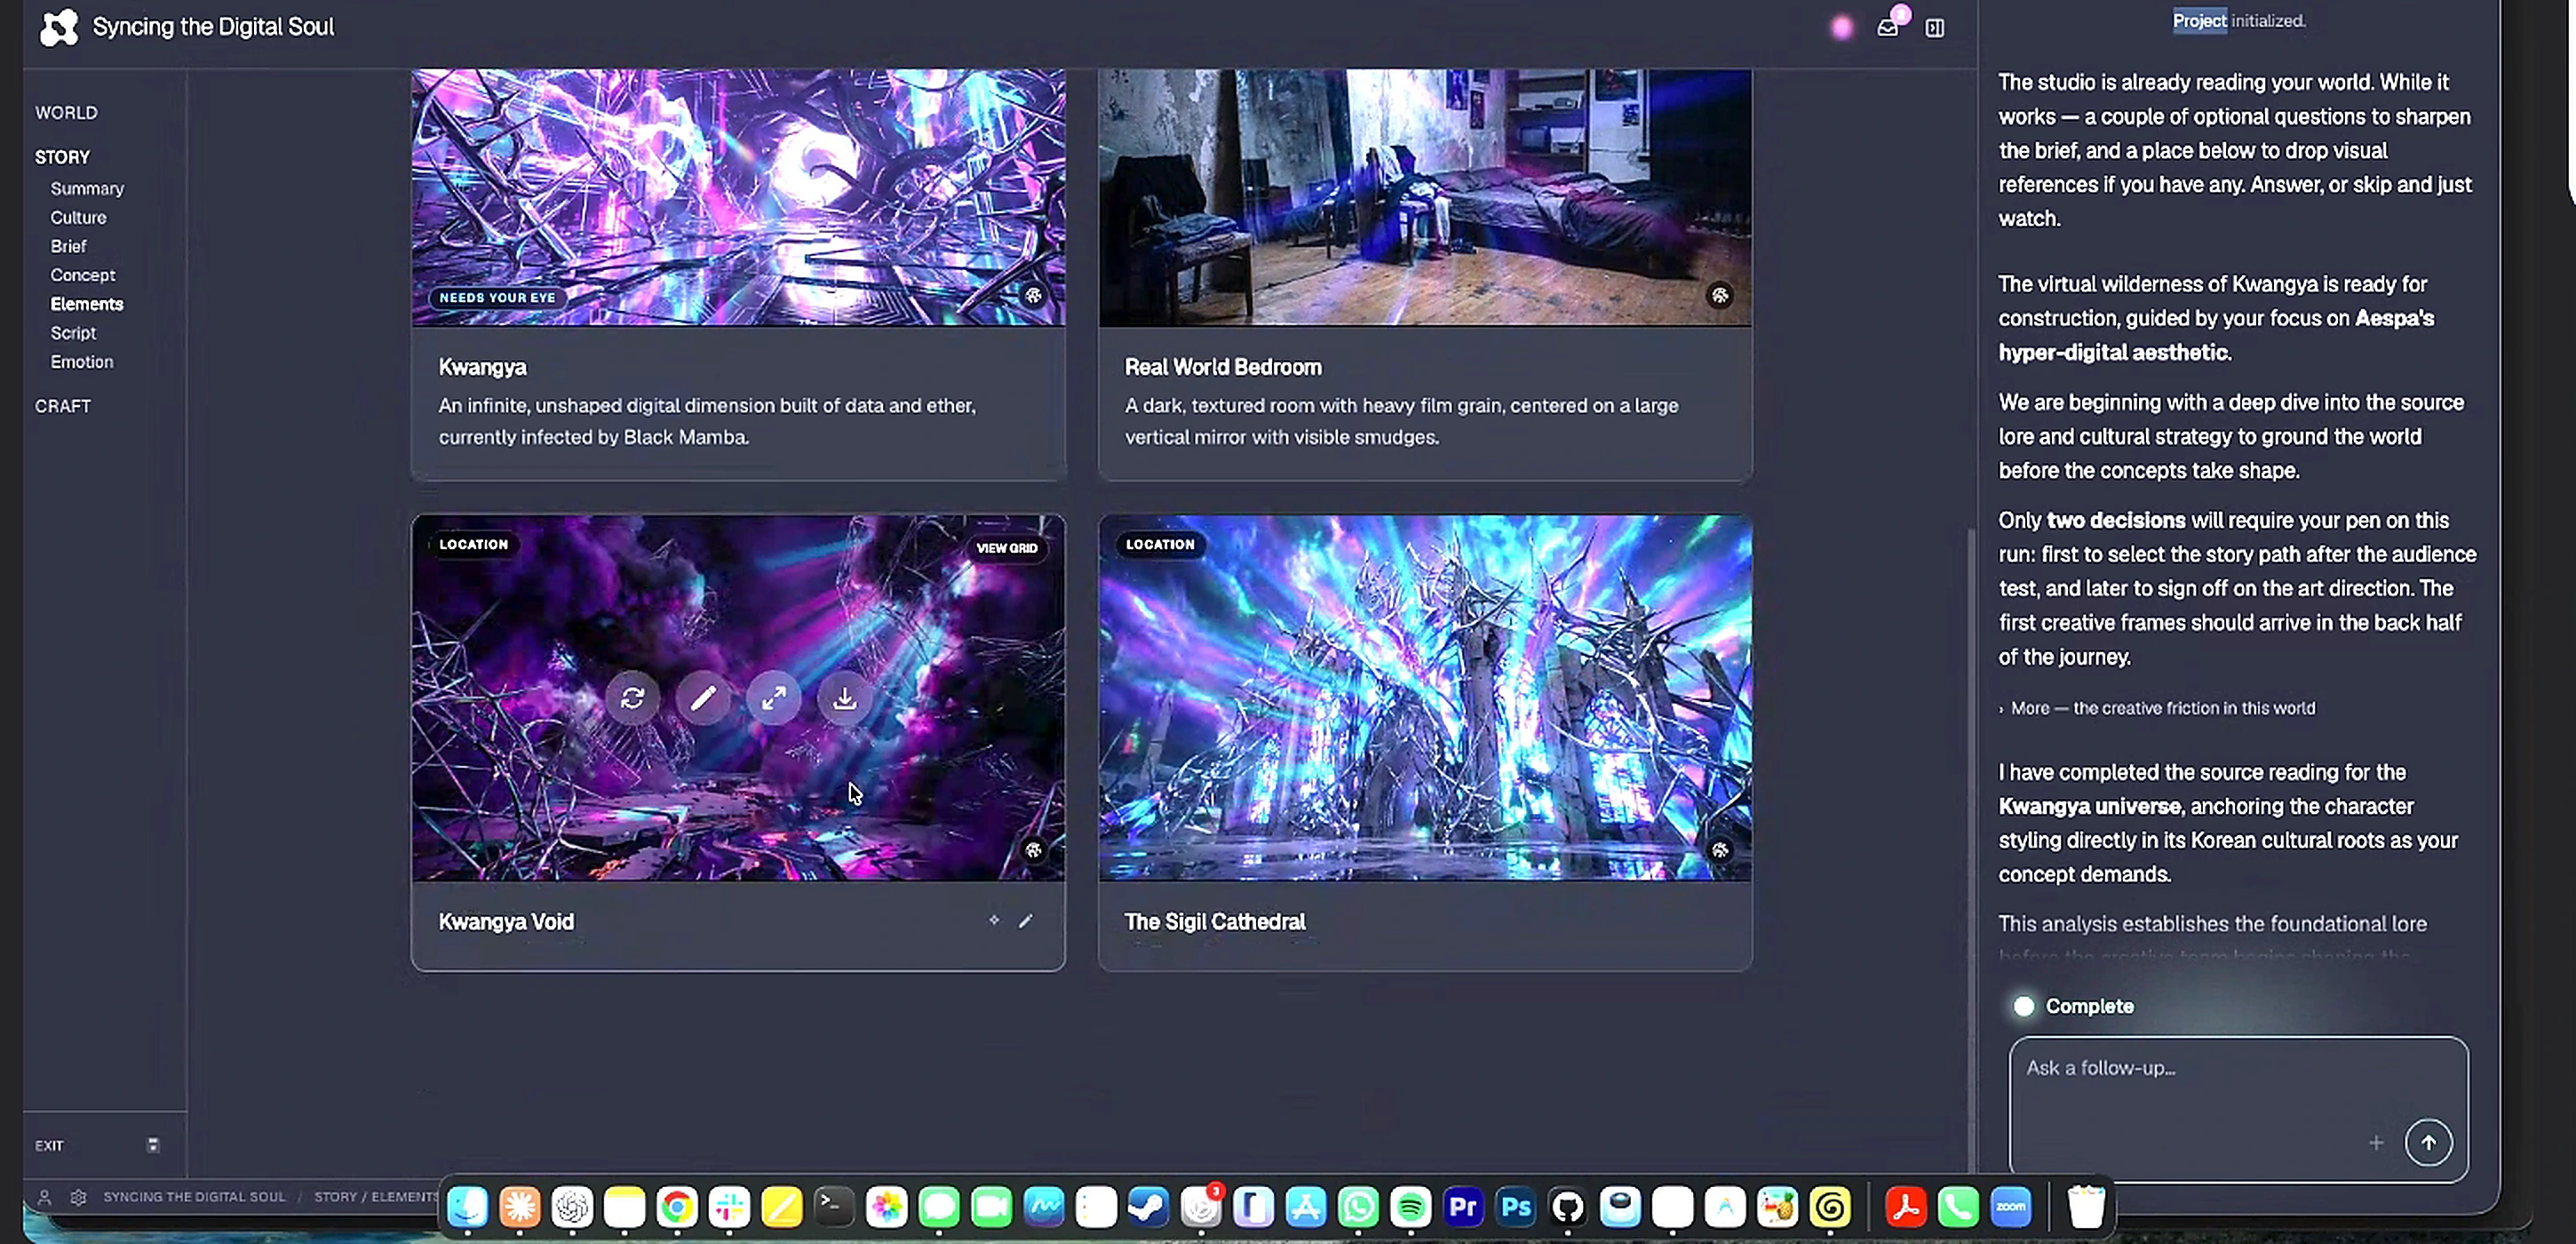Click the sparkle icon beside Kwangya Void title
The height and width of the screenshot is (1244, 2576).
(994, 920)
